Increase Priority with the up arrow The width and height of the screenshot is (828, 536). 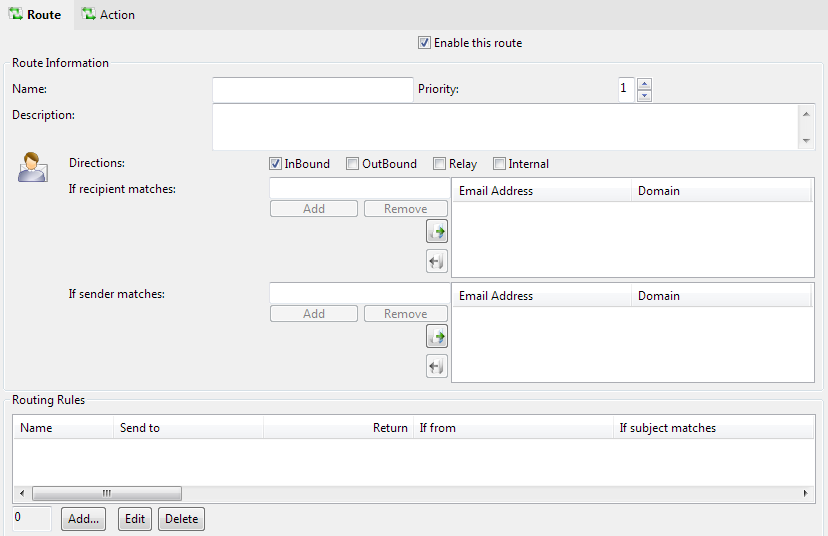point(644,84)
